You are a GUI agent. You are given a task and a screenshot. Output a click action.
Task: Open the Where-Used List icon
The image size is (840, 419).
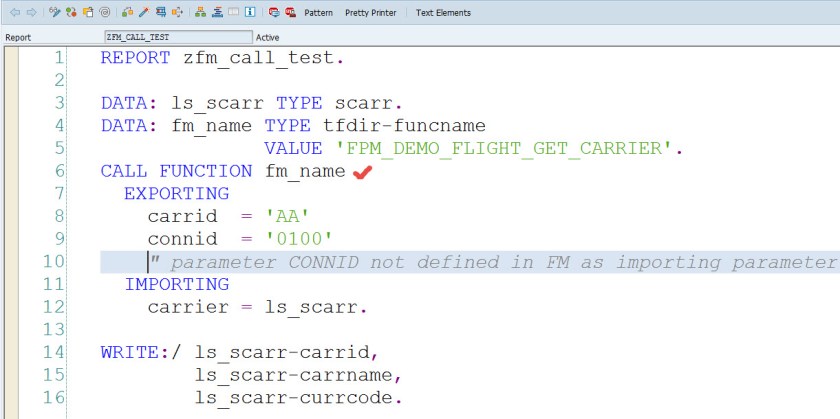(177, 12)
